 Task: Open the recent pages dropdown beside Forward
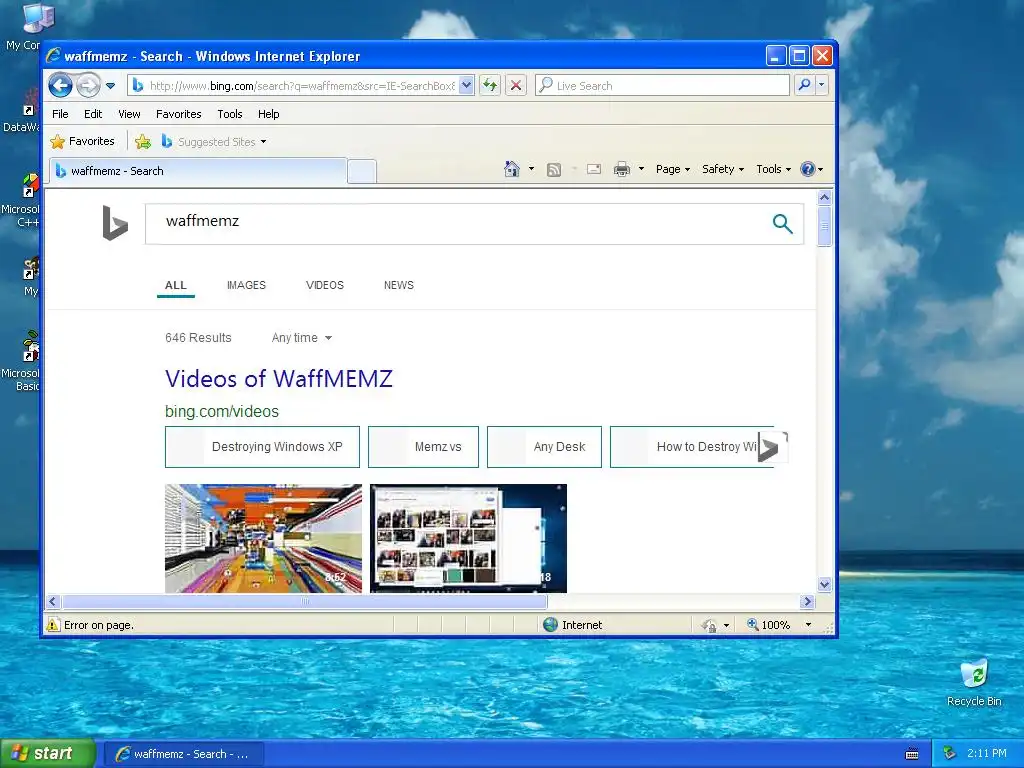pyautogui.click(x=110, y=86)
